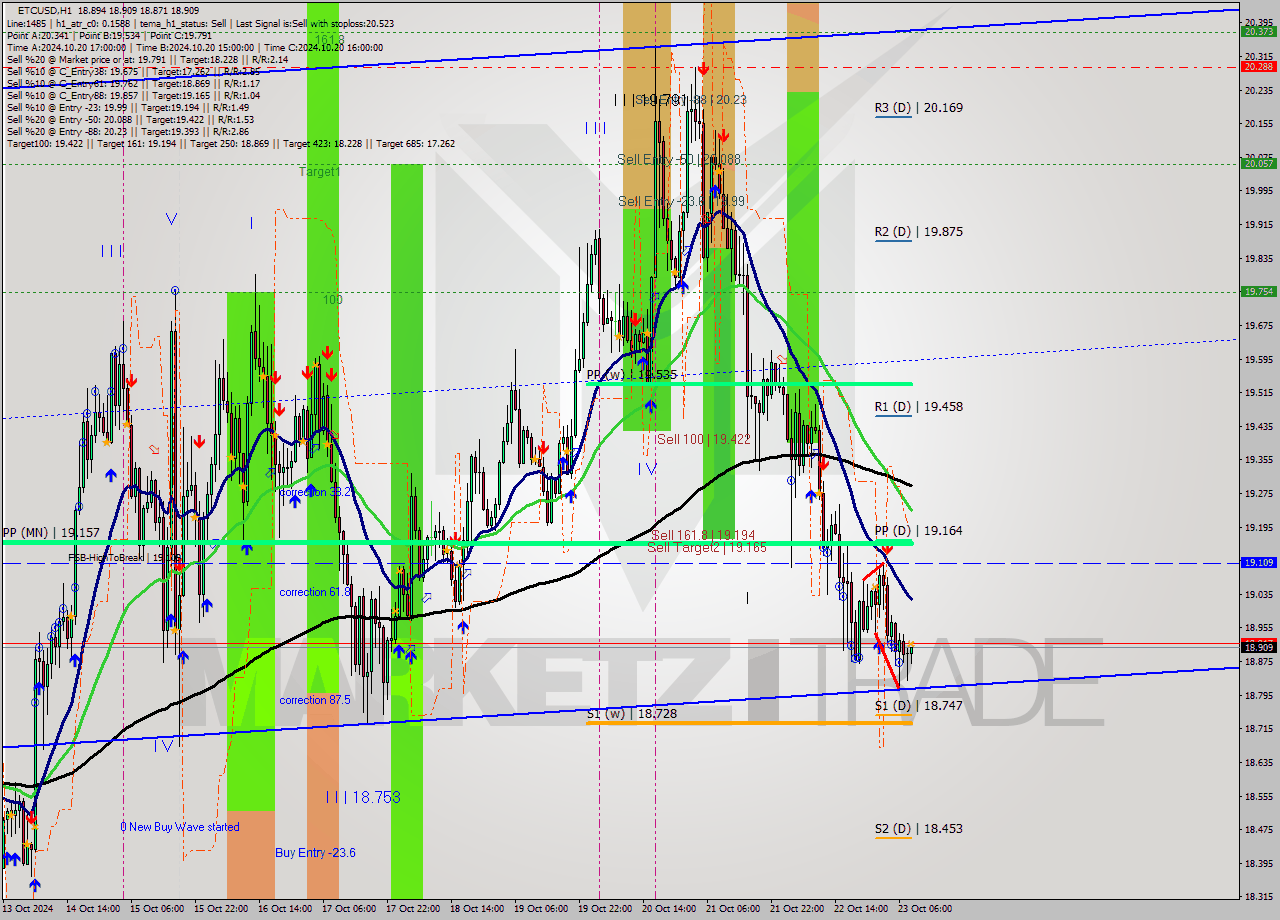Viewport: 1280px width, 920px height.
Task: Select the Sell Target2 | 19.165 label
Action: [x=707, y=547]
